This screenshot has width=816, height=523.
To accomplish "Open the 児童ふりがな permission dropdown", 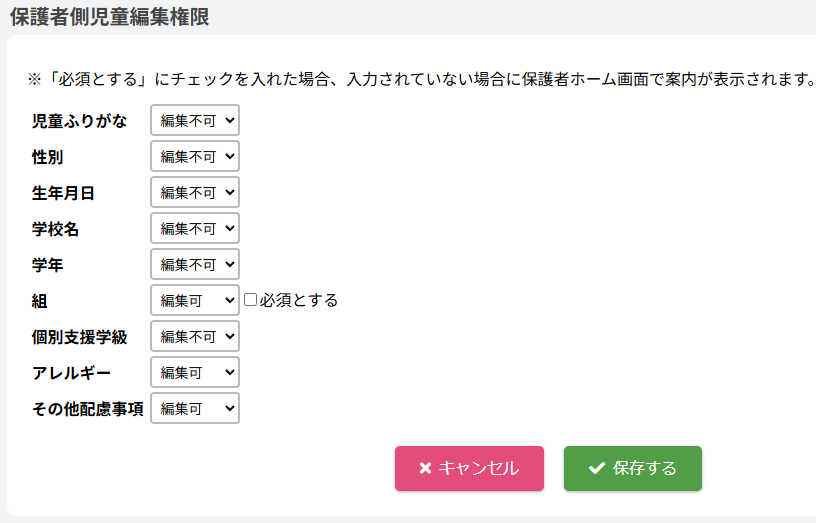I will (x=195, y=121).
